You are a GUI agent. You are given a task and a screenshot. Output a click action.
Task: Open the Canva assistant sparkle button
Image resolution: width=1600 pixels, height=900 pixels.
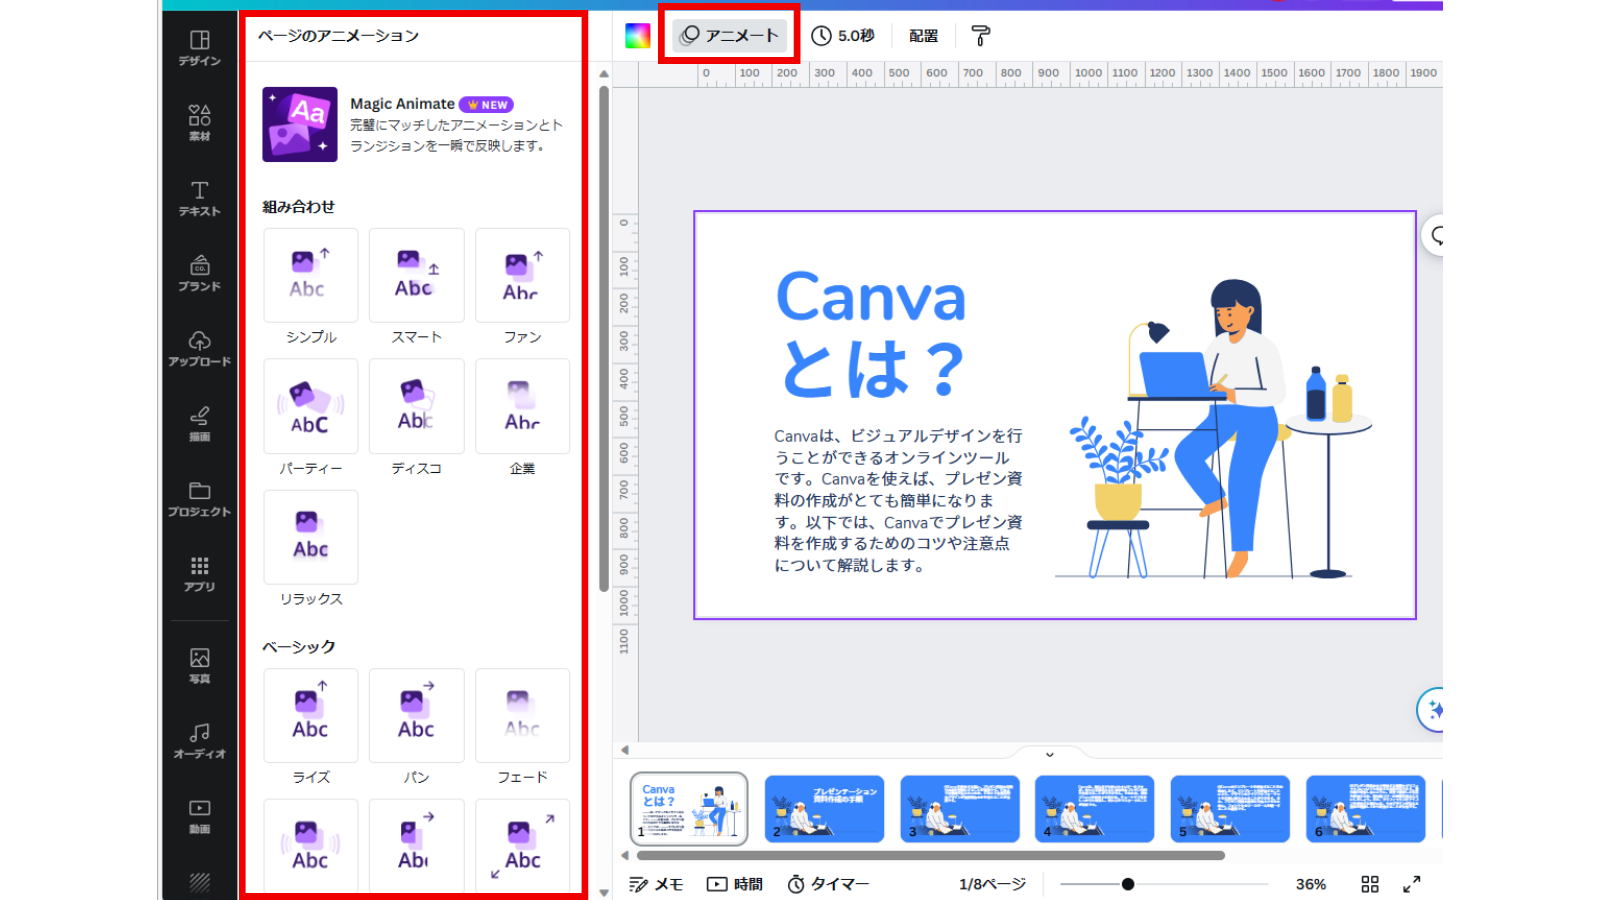click(x=1432, y=710)
